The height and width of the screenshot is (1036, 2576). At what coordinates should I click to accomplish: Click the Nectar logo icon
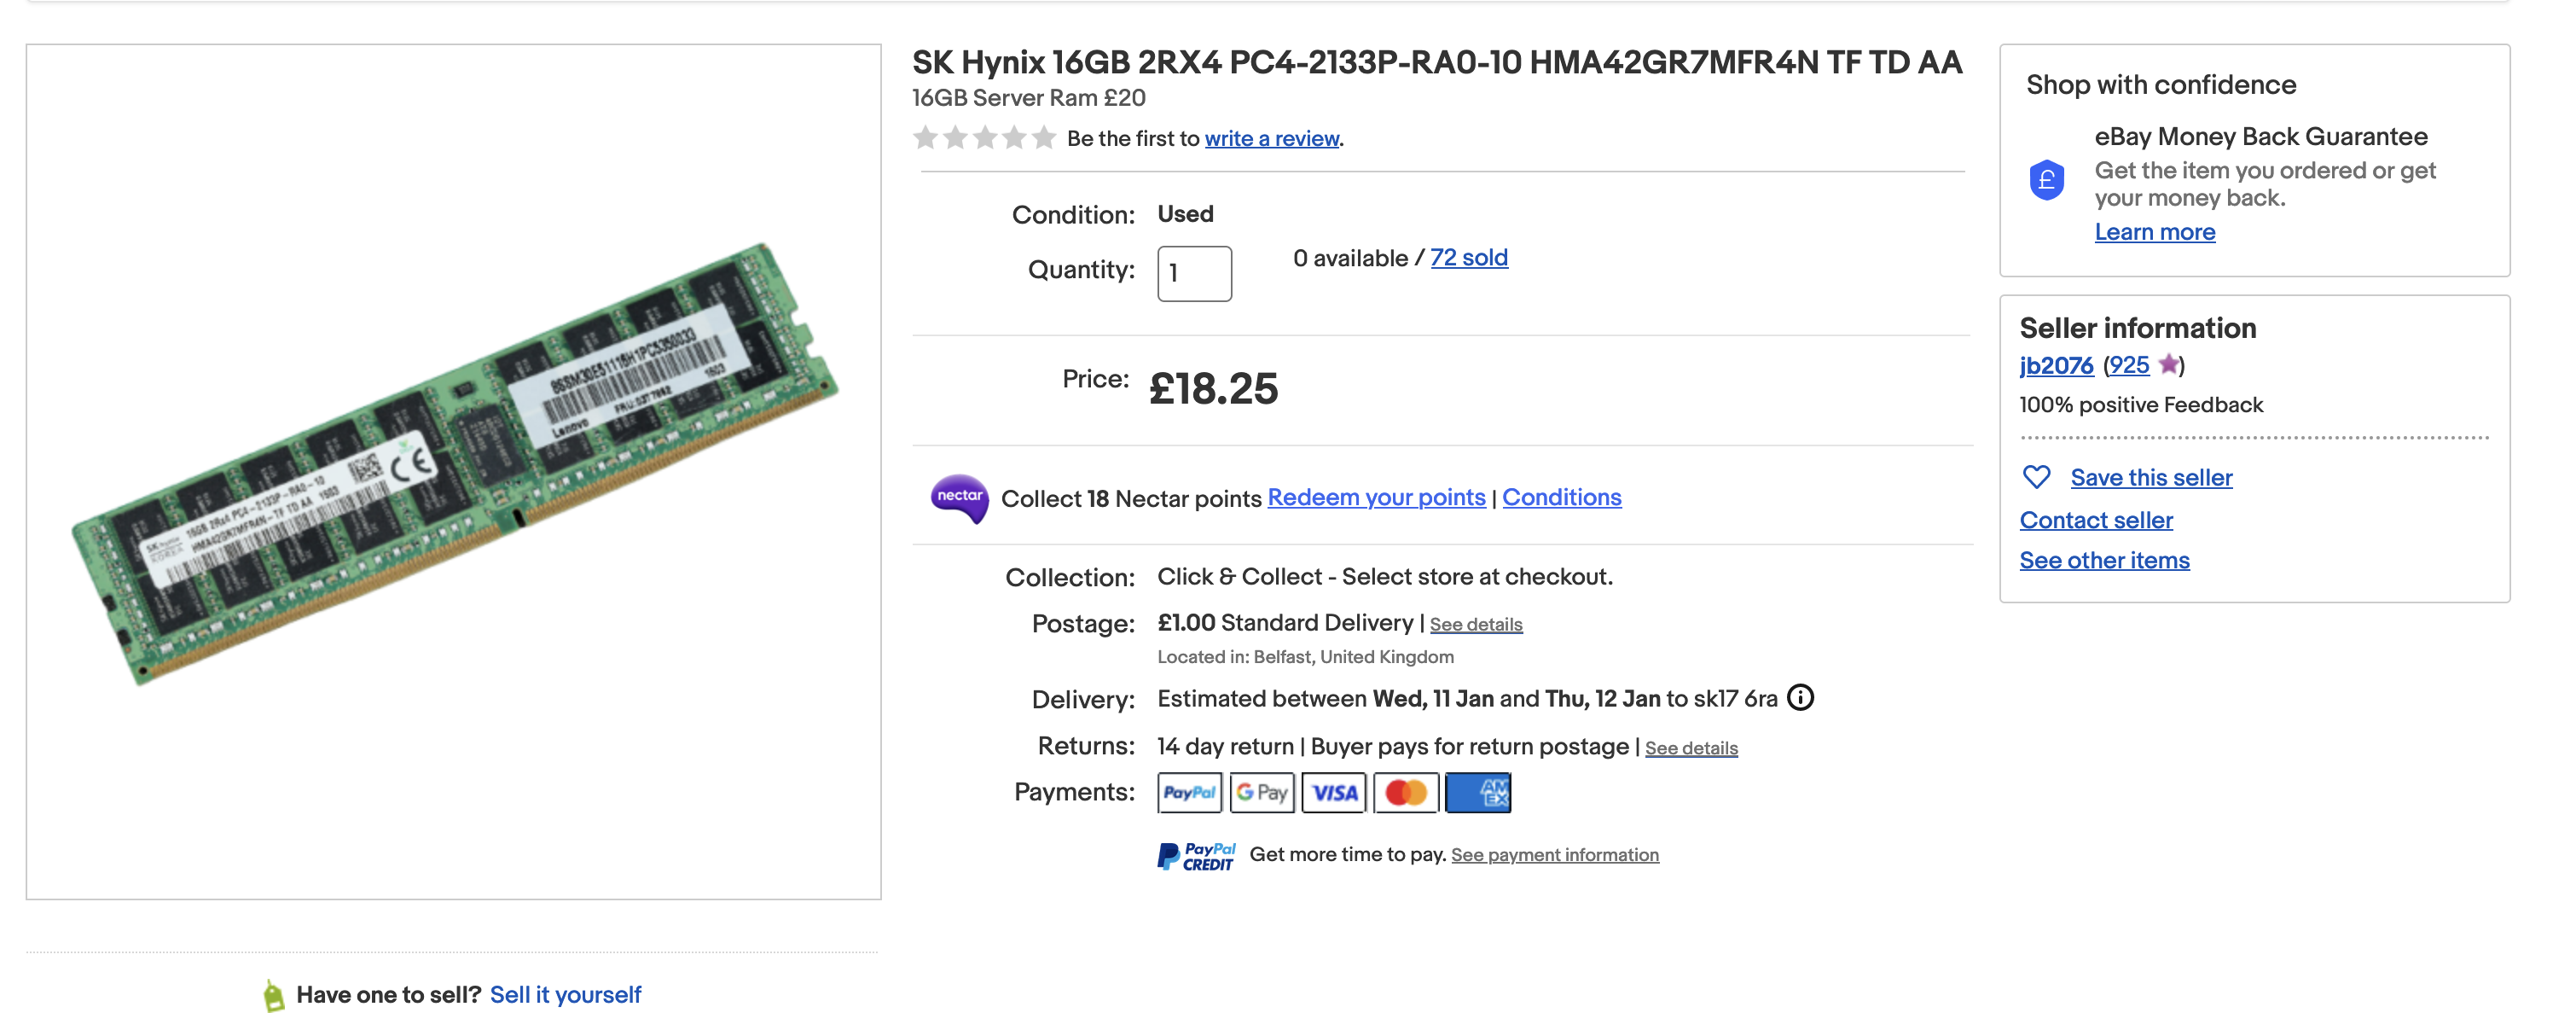point(959,498)
